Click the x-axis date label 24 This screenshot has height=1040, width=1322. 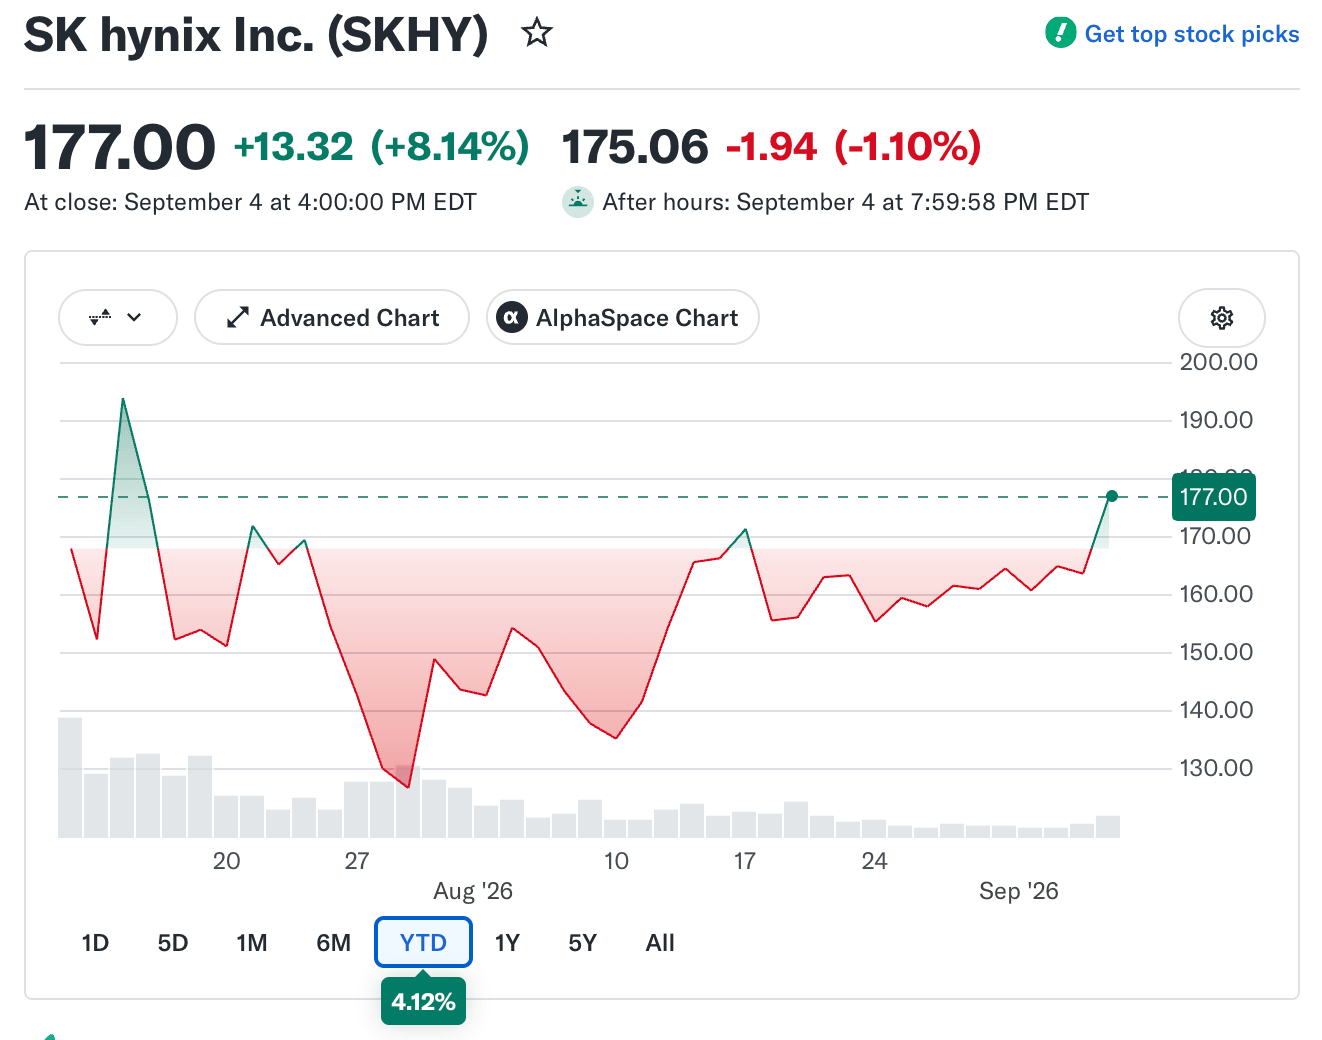[x=874, y=861]
